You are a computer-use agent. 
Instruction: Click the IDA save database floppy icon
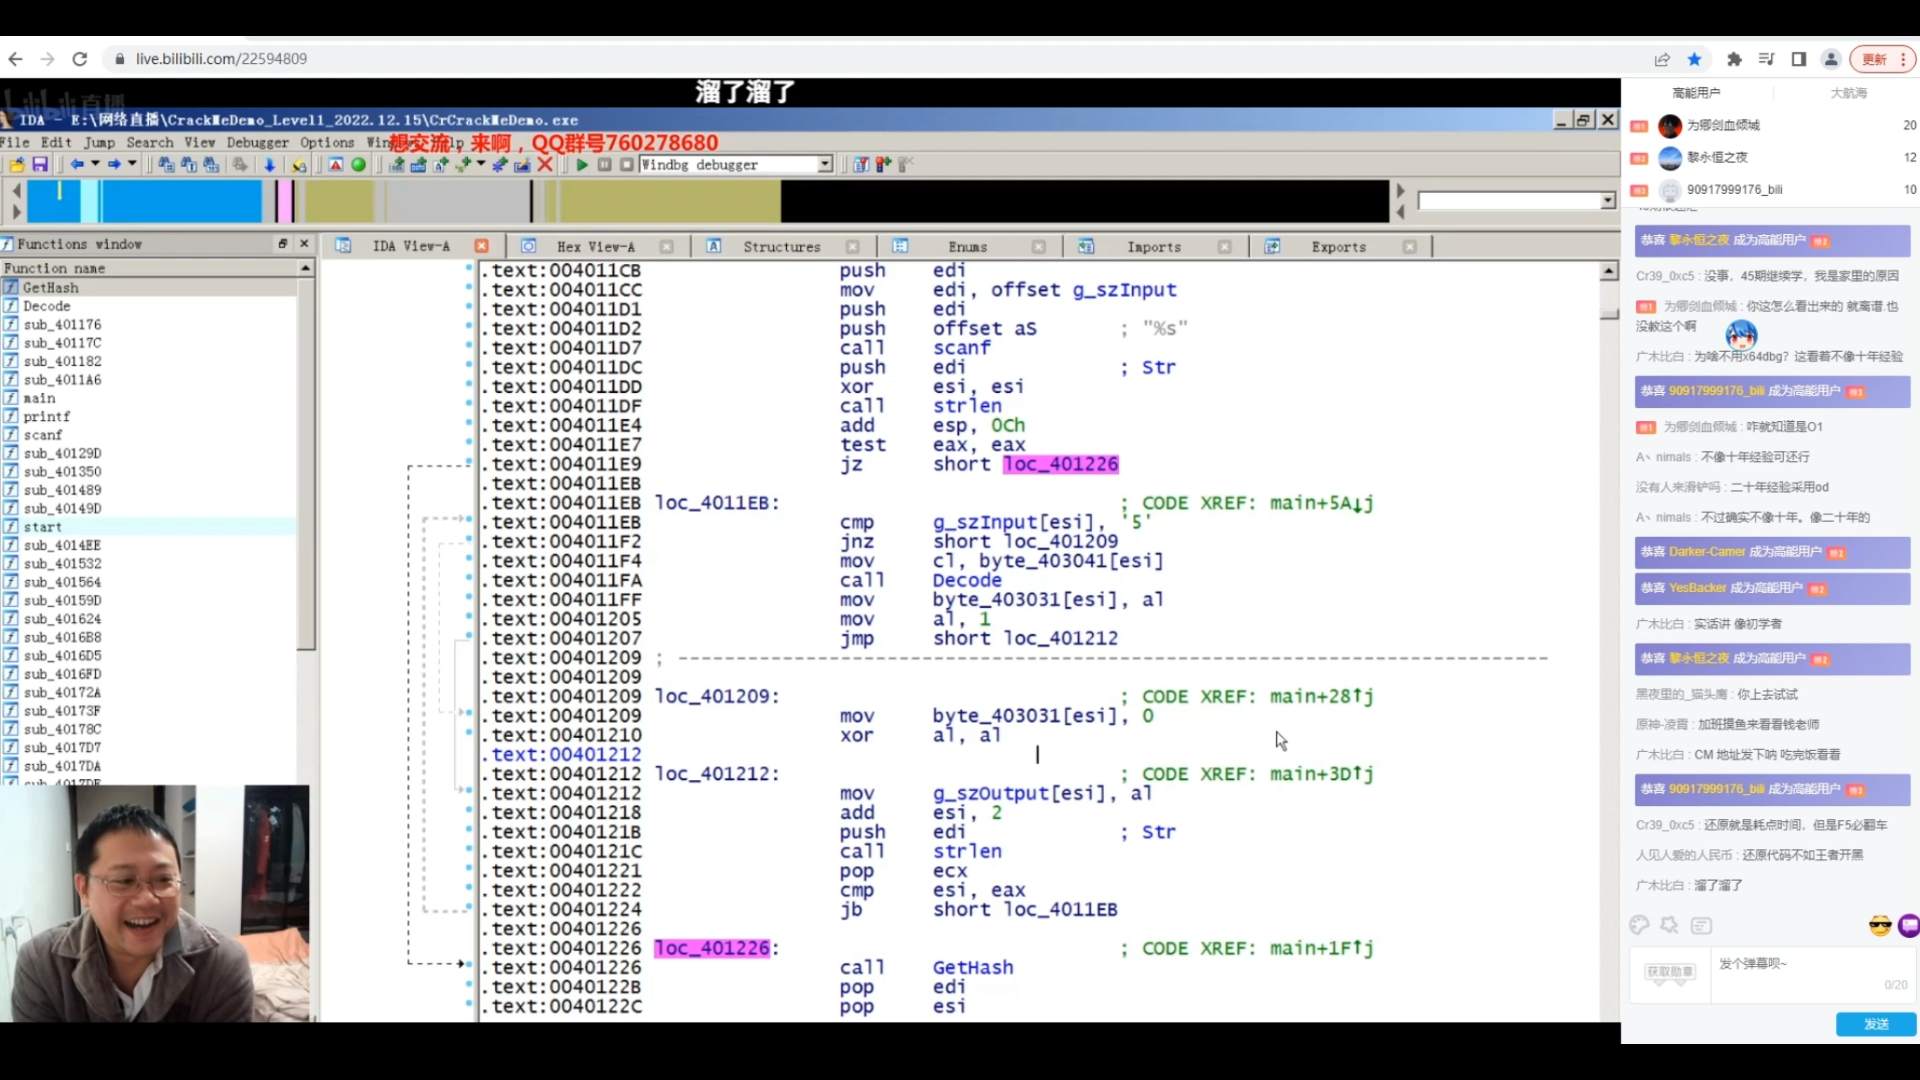point(40,165)
